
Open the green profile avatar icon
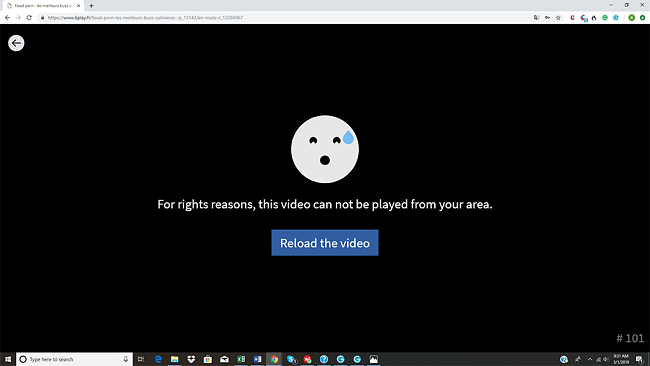tap(631, 18)
